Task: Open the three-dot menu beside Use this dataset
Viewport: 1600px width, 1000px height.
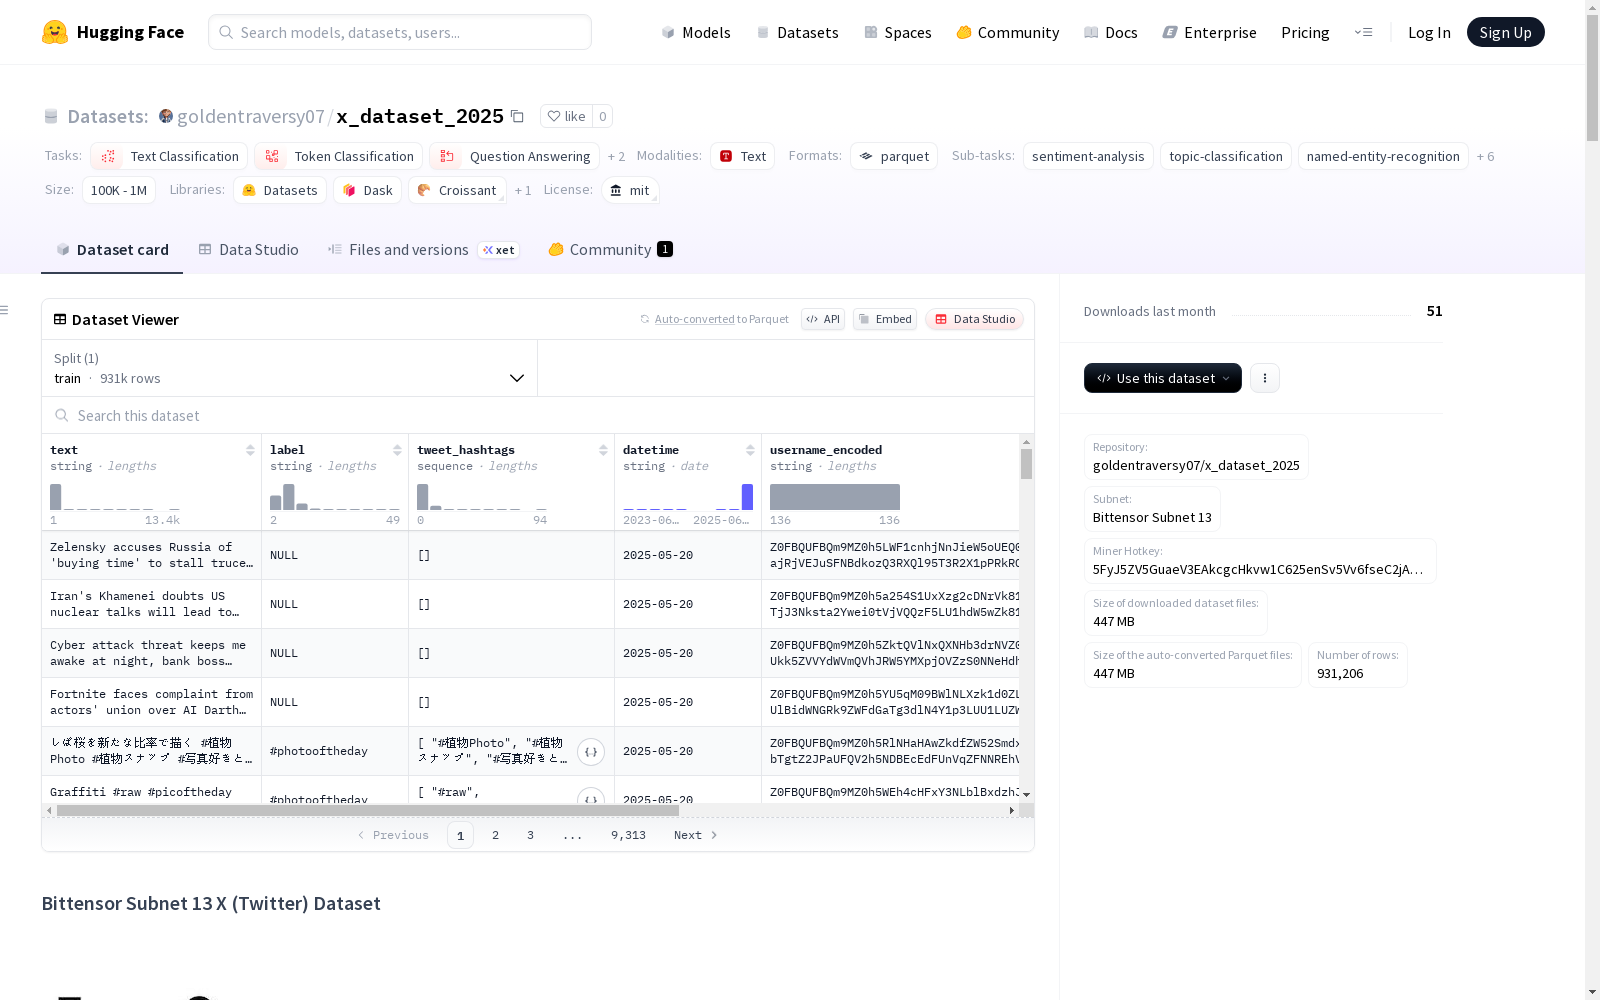Action: pos(1265,378)
